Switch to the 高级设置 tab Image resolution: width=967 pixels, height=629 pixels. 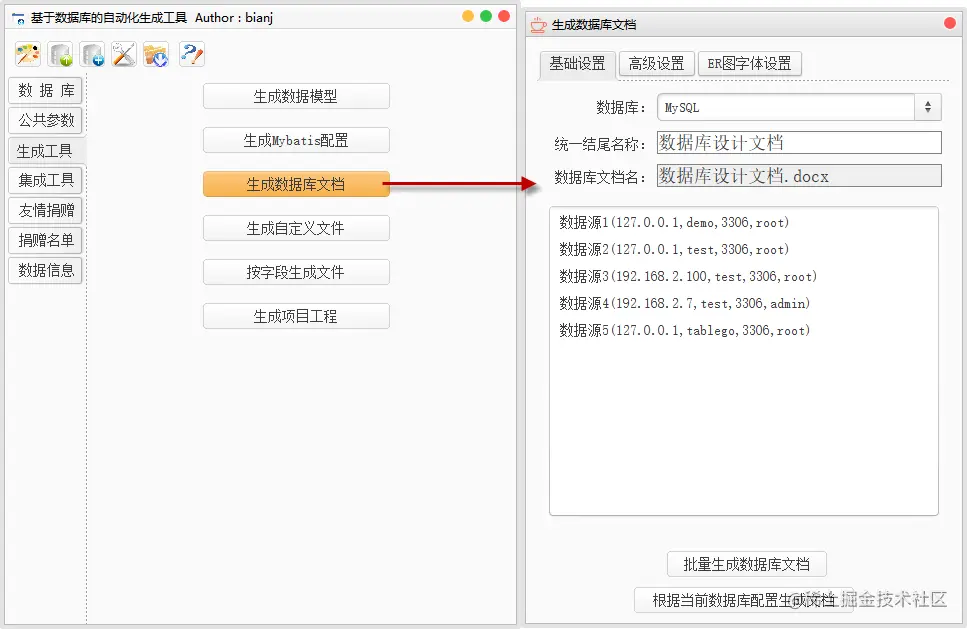657,64
